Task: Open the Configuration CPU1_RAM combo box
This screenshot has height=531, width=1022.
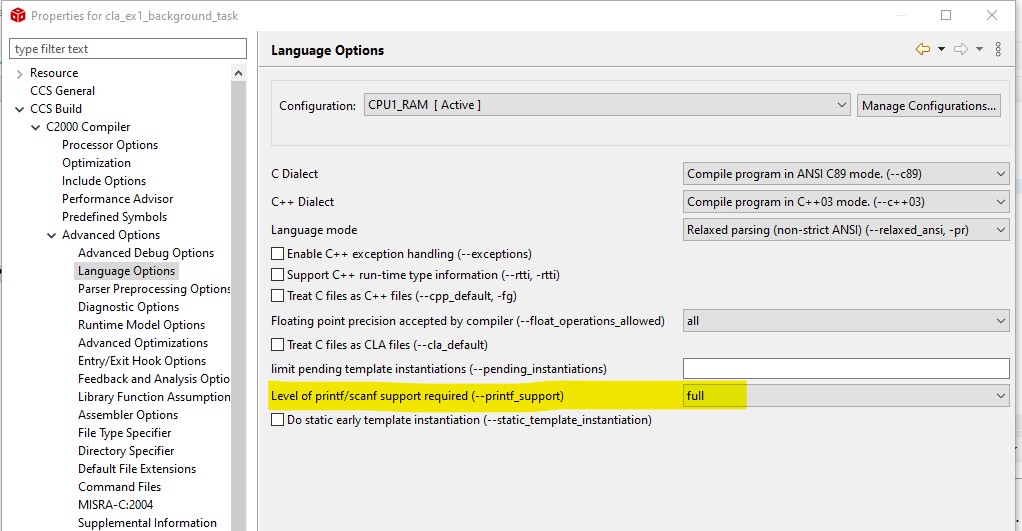Action: tap(607, 105)
